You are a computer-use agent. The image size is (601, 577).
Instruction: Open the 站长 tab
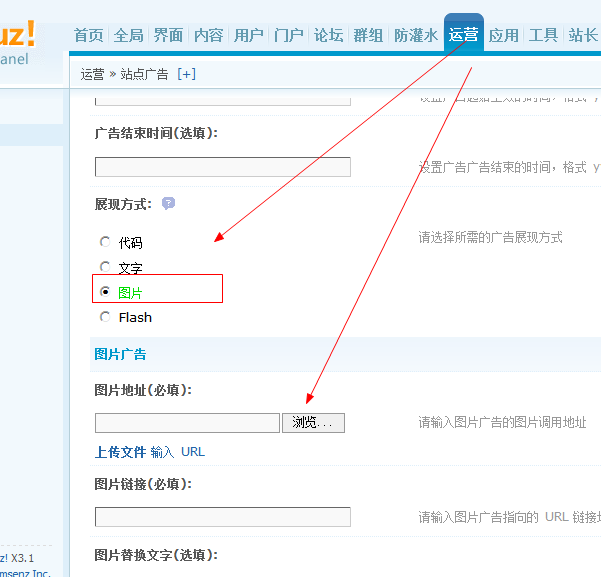pos(583,36)
